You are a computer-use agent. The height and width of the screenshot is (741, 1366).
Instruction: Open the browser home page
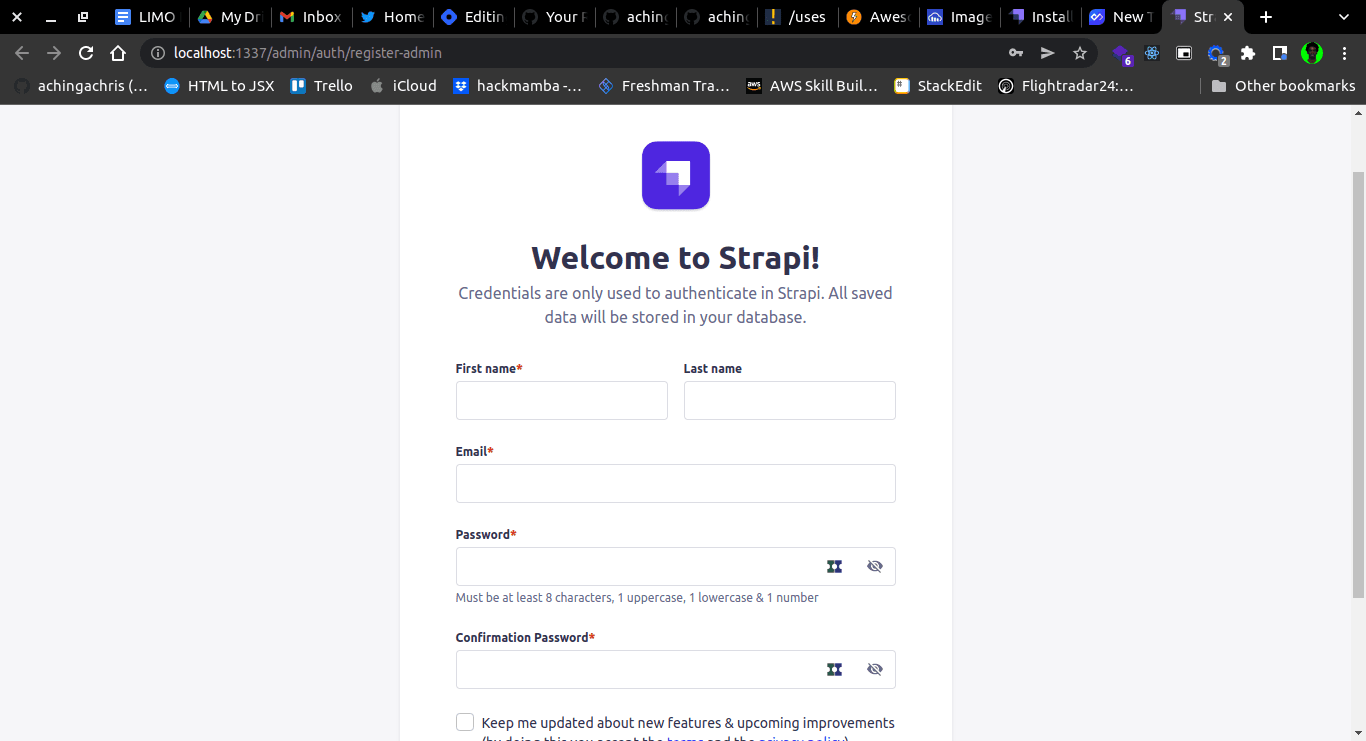tap(118, 53)
